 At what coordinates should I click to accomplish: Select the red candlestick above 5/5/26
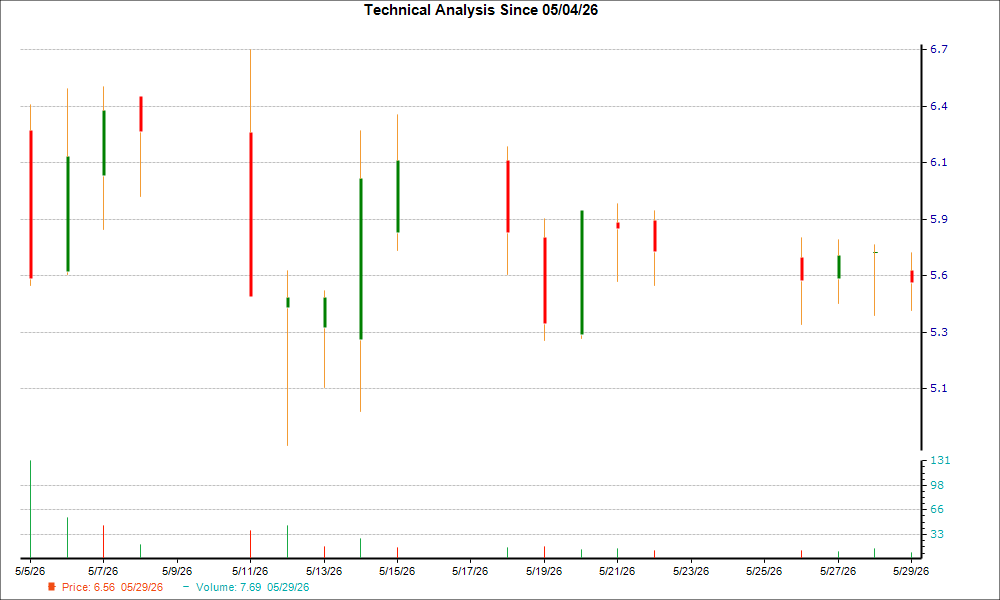coord(31,204)
